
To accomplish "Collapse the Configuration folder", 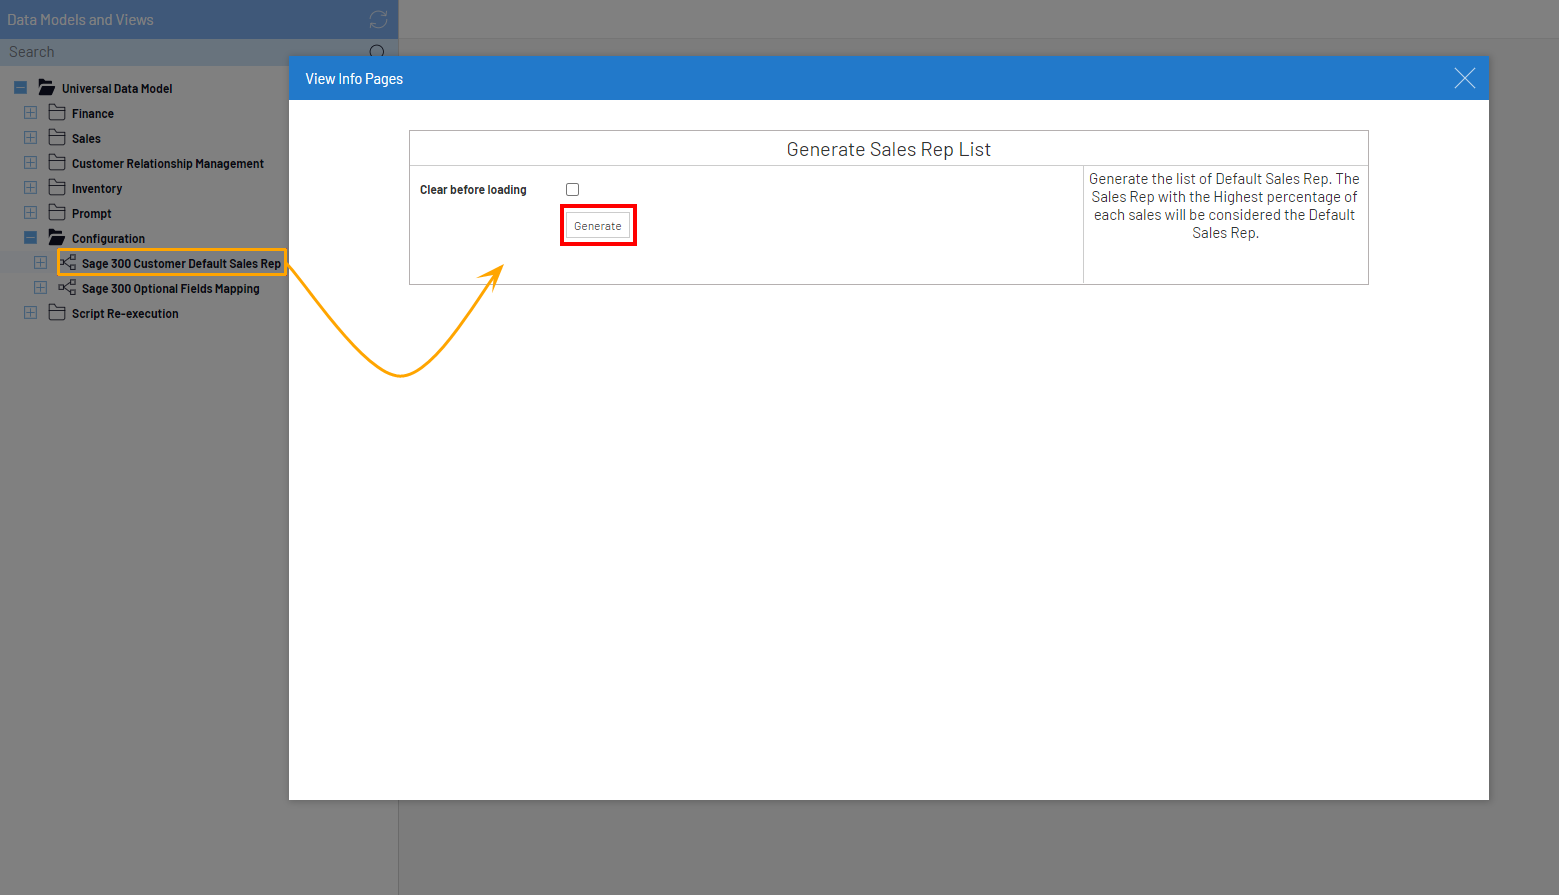I will [x=30, y=238].
